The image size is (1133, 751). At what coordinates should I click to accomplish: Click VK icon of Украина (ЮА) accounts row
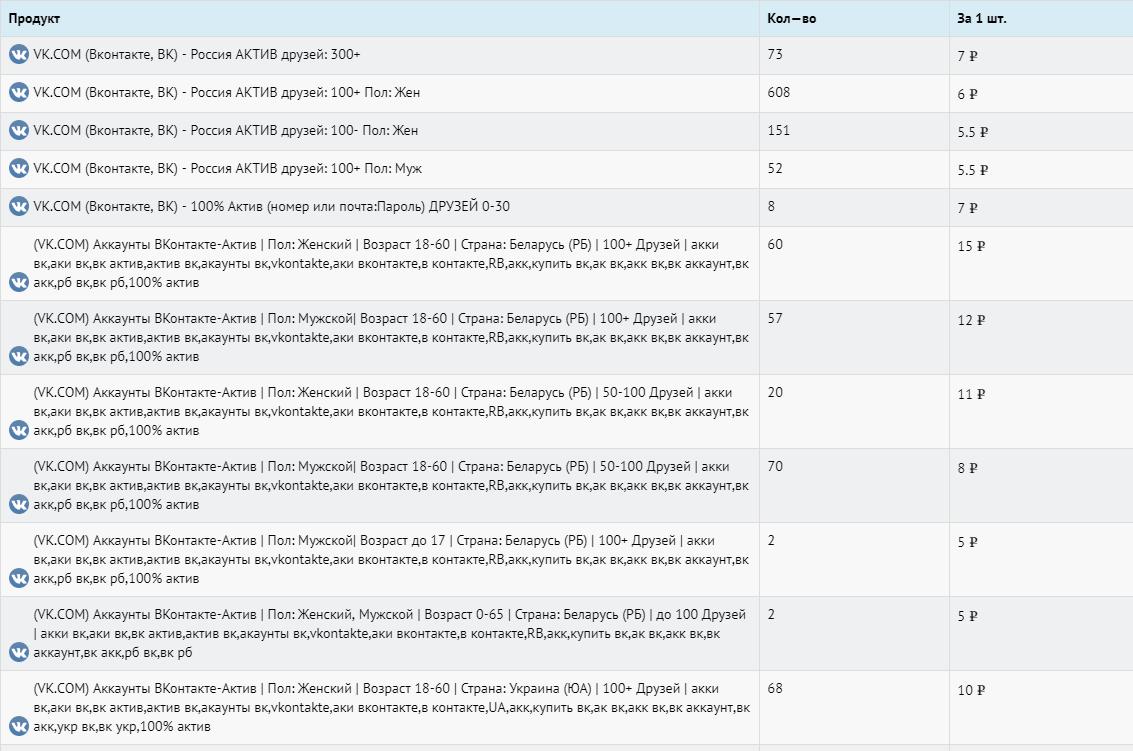coord(19,726)
